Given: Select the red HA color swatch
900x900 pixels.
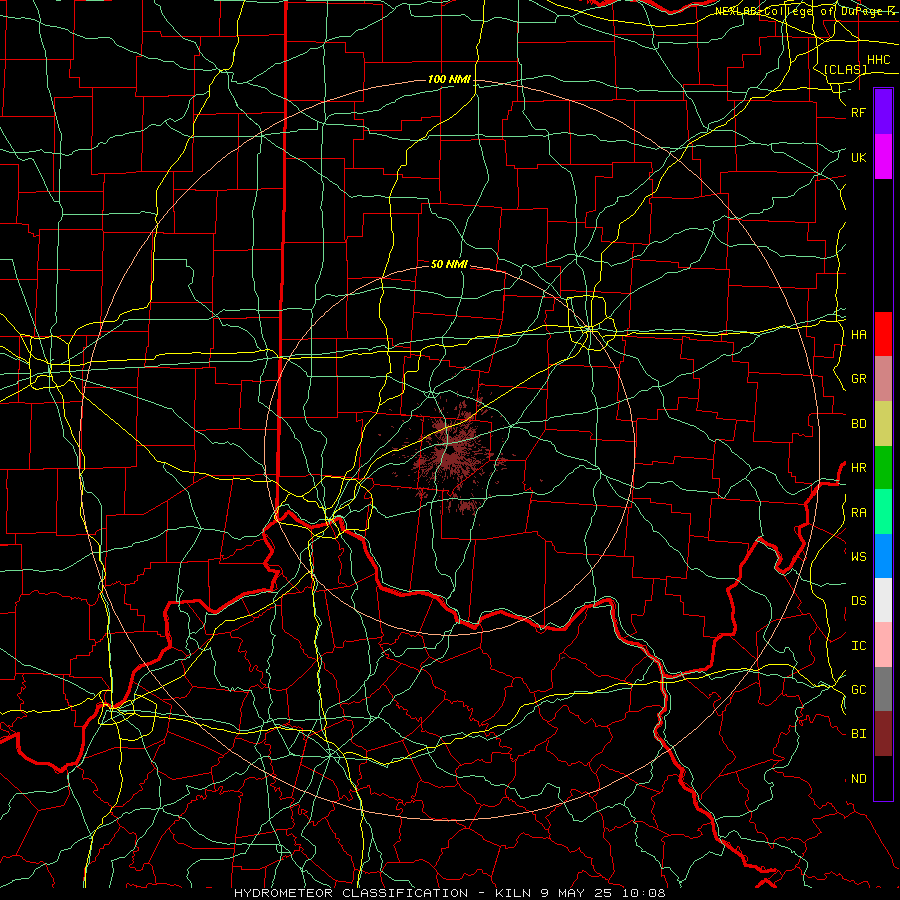Looking at the screenshot, I should [883, 334].
